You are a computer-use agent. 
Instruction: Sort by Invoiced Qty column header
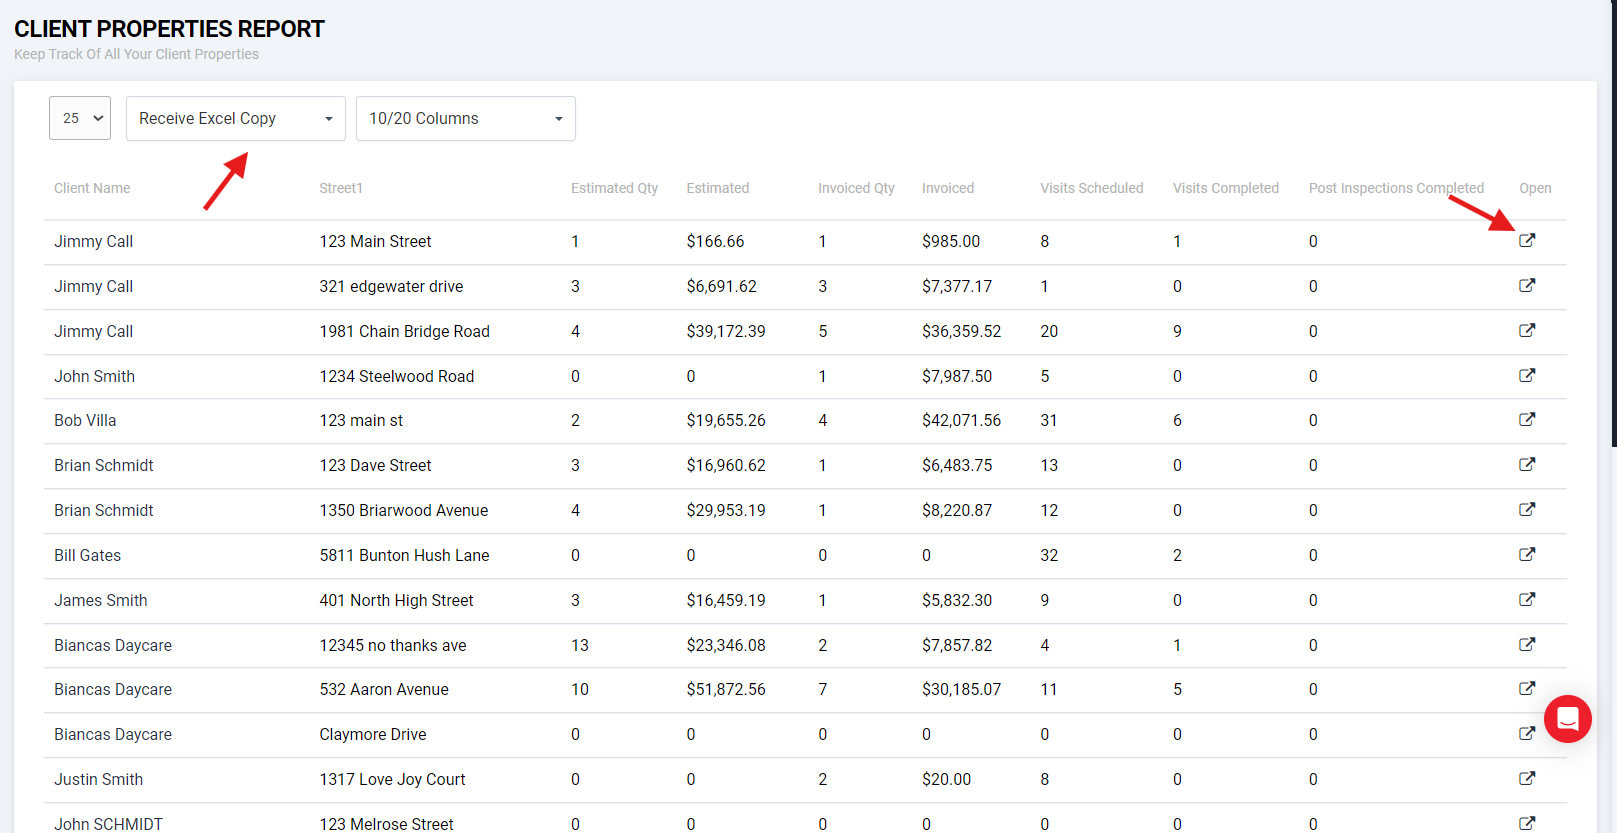(x=855, y=188)
